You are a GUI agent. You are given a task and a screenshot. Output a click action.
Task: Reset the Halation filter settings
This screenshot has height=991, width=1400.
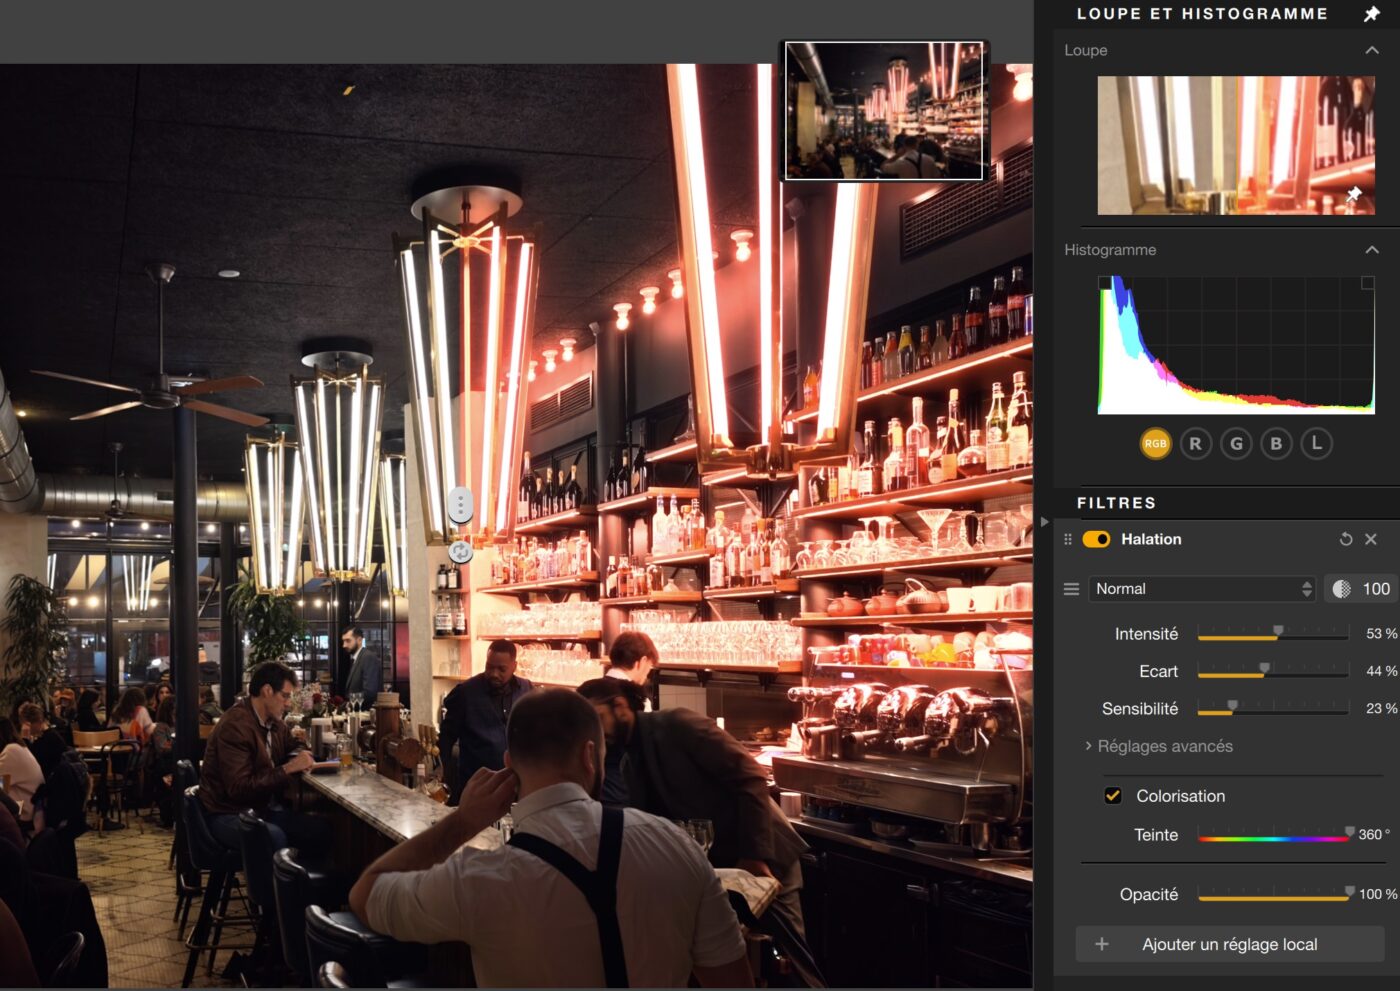(1346, 539)
